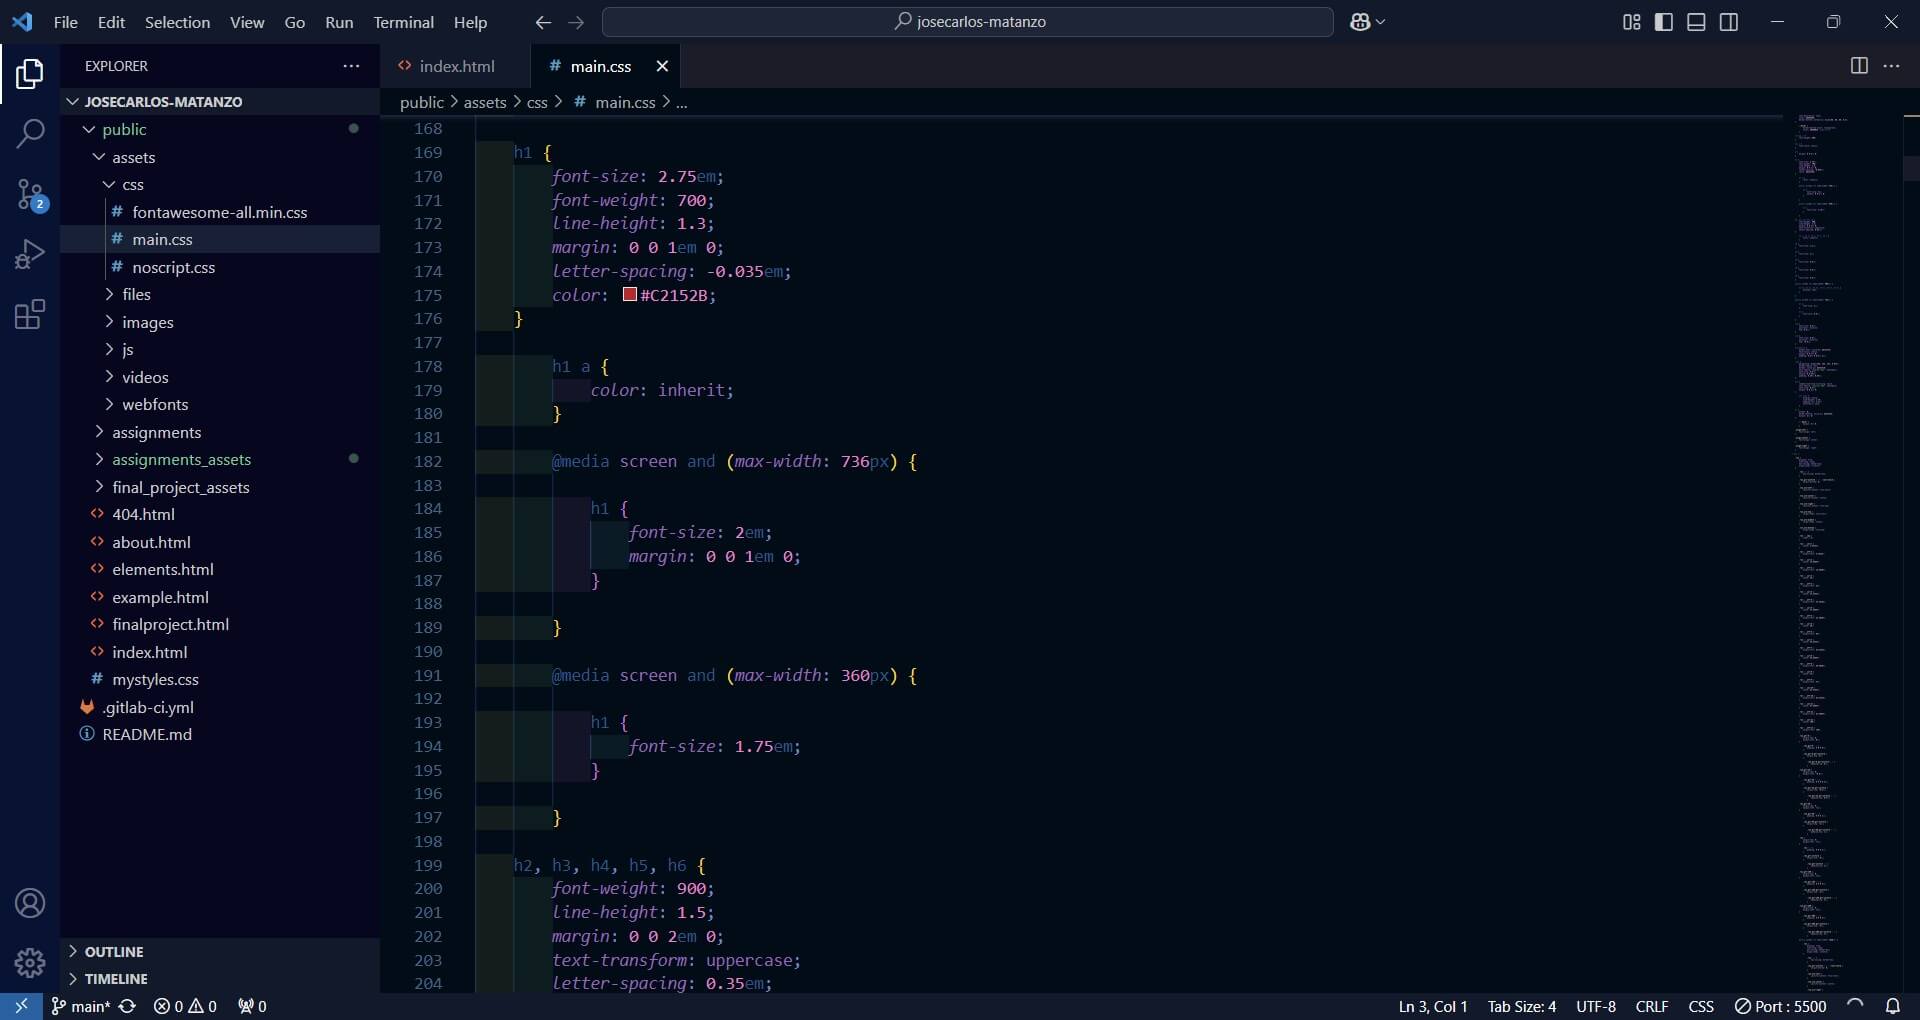Open editor more actions ellipsis
1920x1020 pixels.
point(1892,66)
